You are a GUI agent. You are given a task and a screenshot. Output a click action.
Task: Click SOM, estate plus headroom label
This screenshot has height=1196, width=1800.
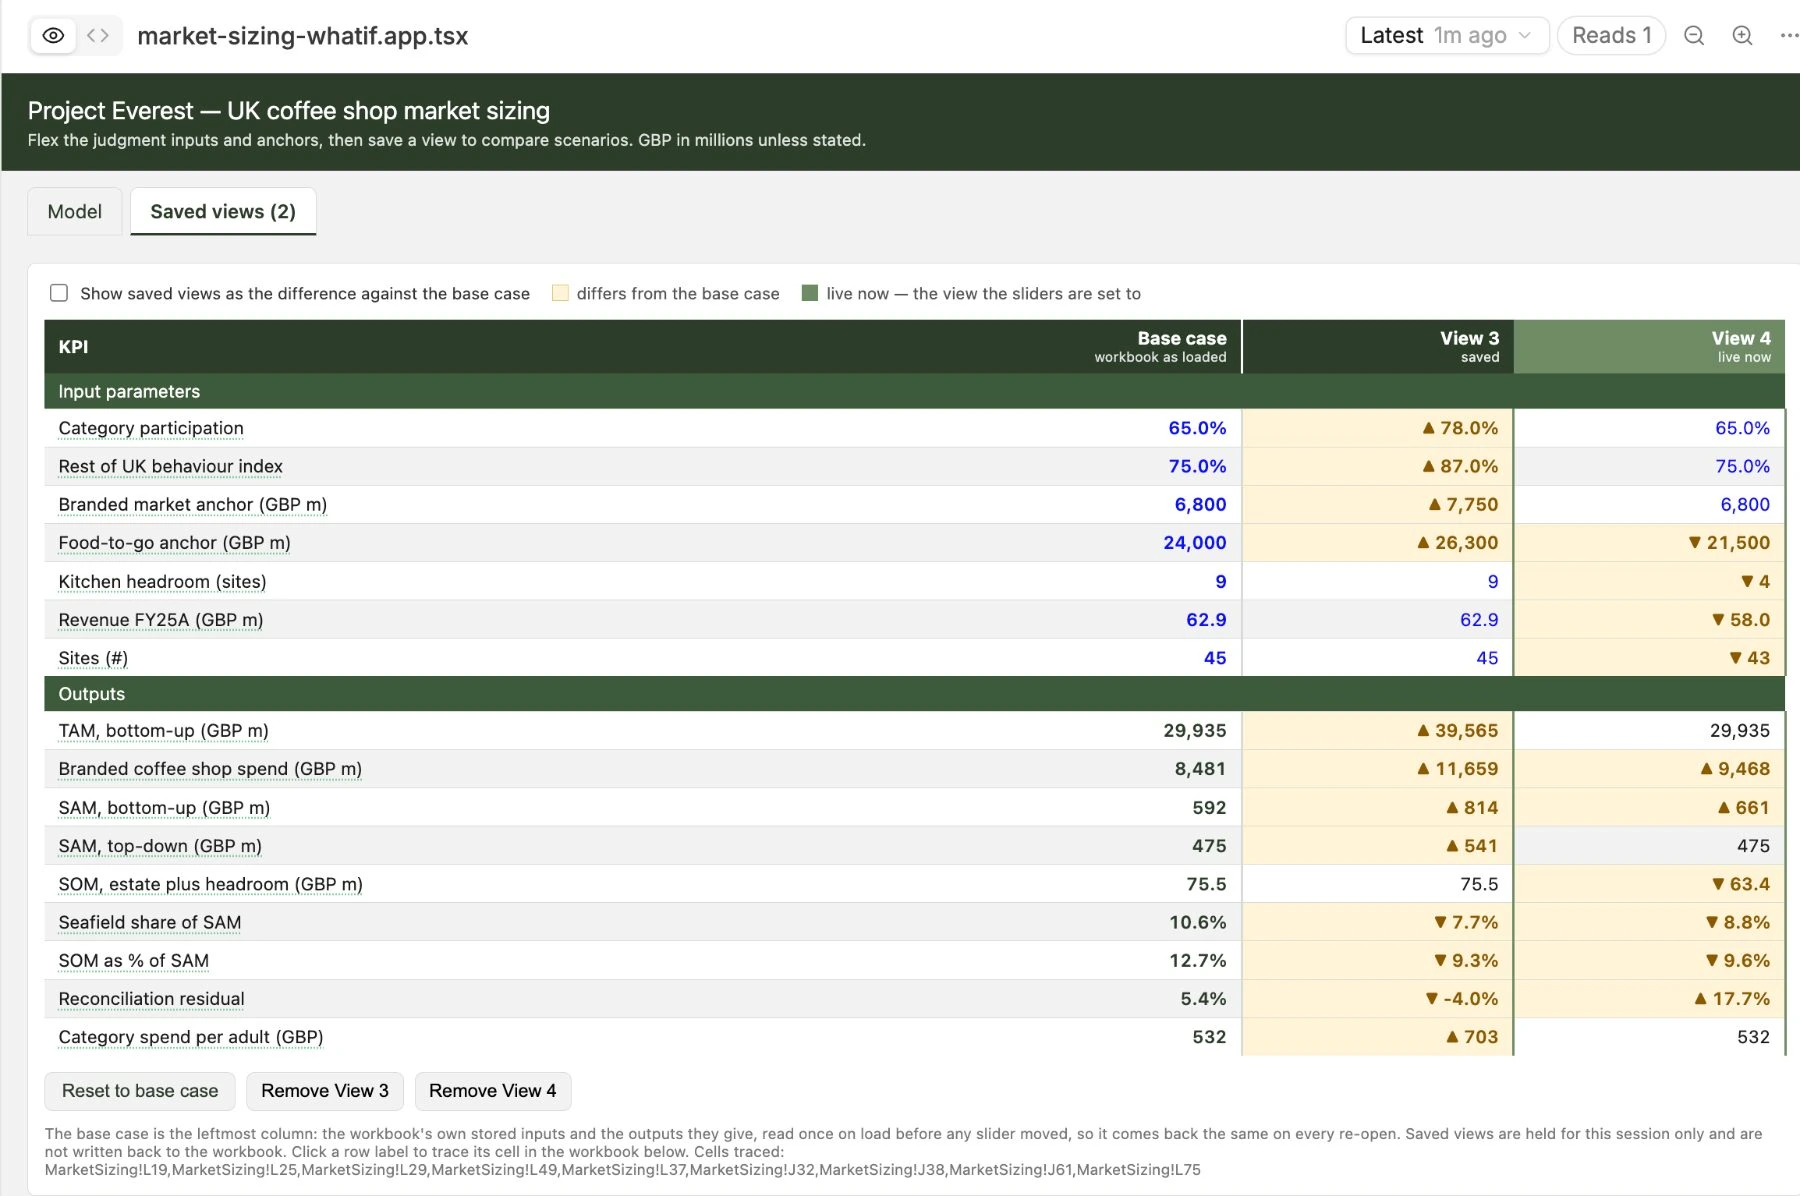click(x=210, y=884)
